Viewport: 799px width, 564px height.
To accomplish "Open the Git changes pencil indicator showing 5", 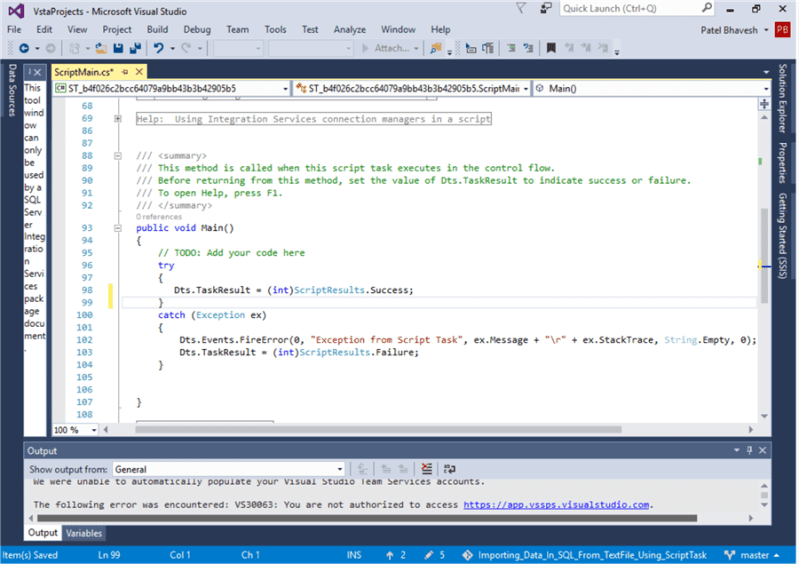I will pos(435,555).
